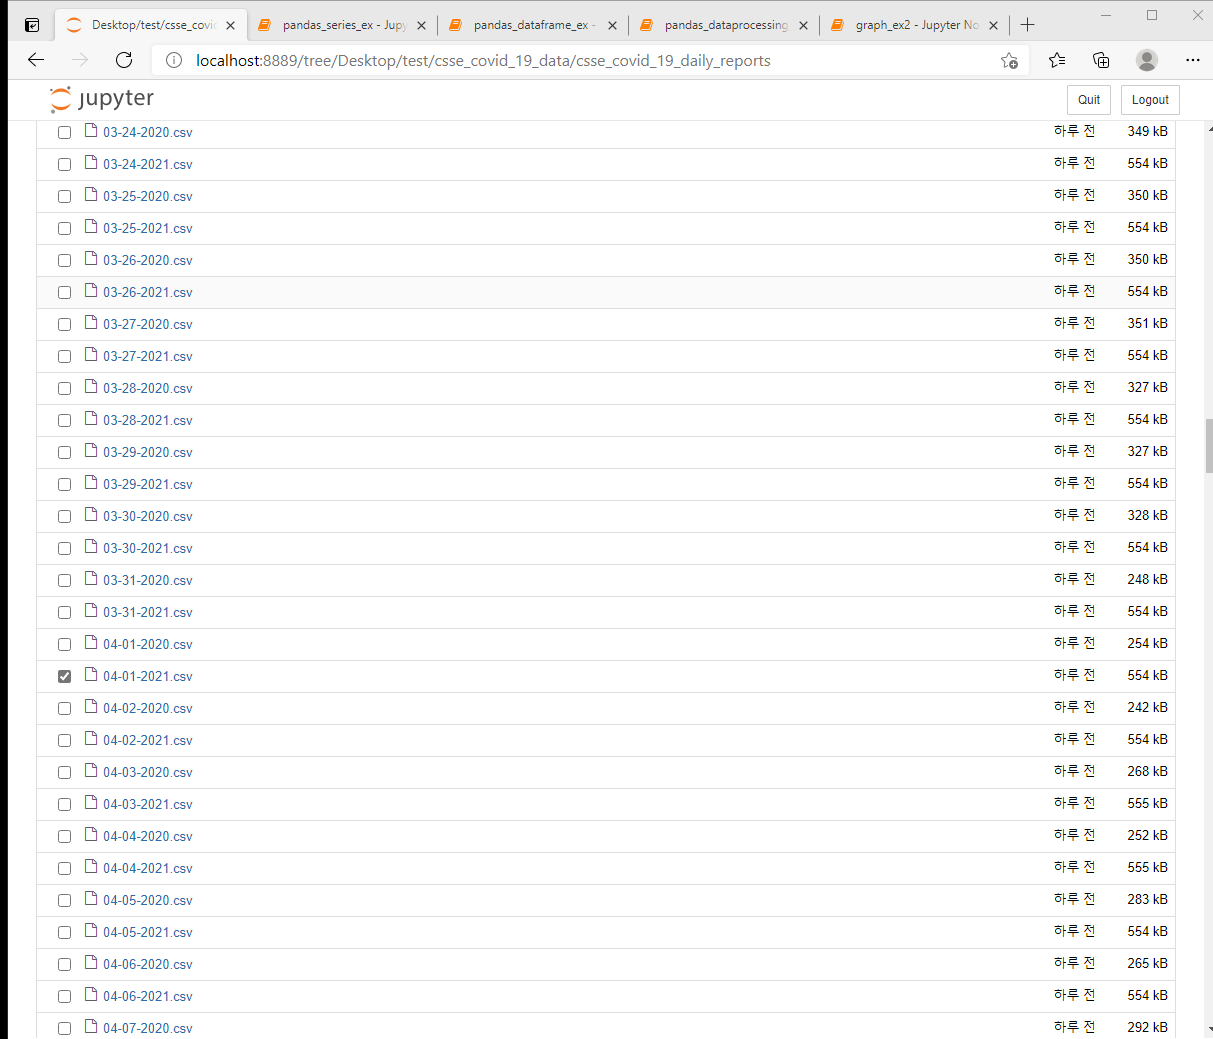This screenshot has height=1039, width=1213.
Task: Select the checkbox for 03-27-2020.csv
Action: 64,324
